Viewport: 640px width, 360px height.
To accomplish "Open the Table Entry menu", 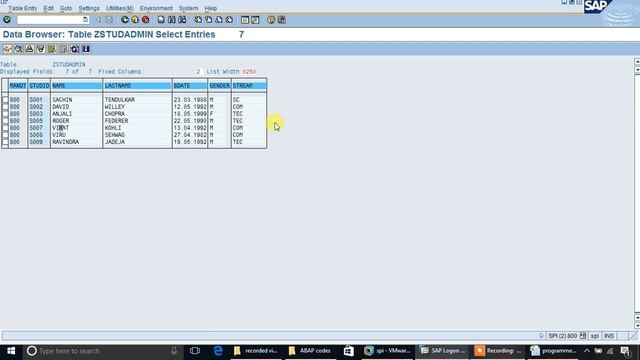I will [22, 8].
